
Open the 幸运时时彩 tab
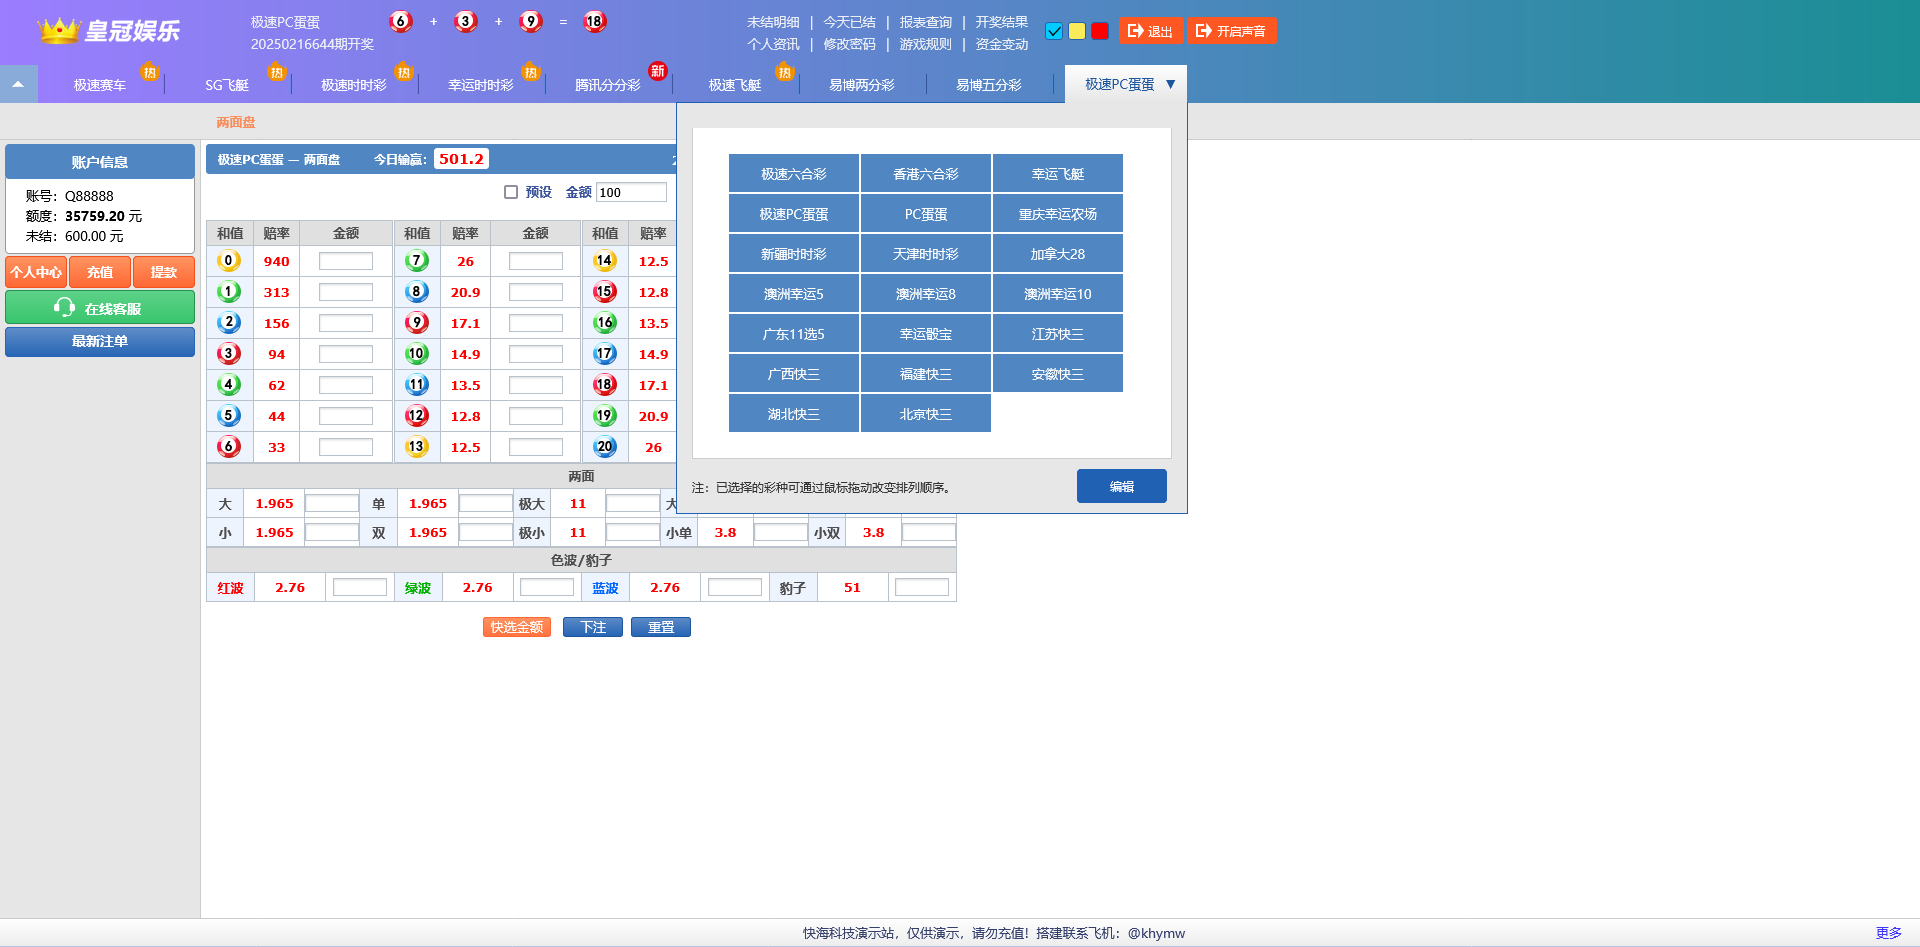click(481, 85)
